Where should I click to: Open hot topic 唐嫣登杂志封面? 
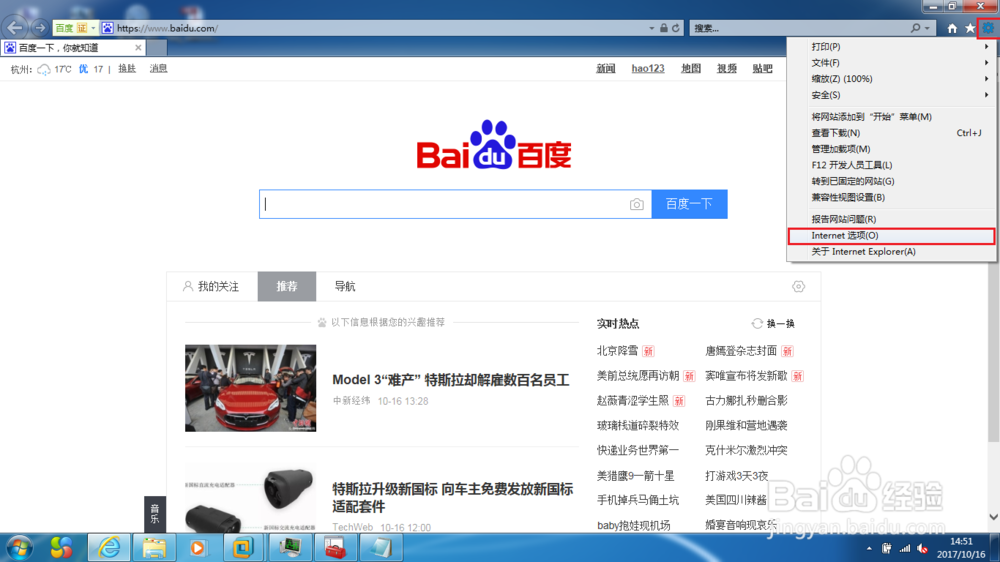coord(741,351)
